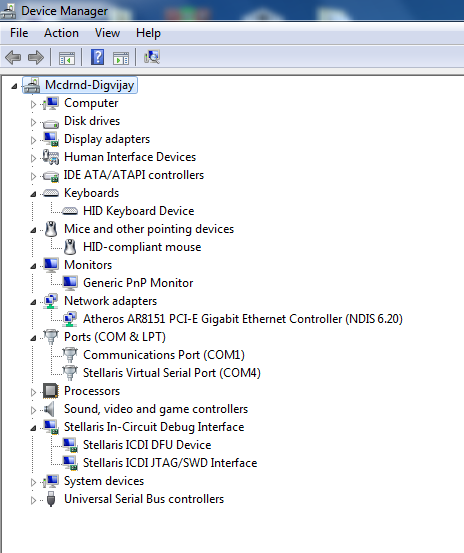The image size is (464, 553).
Task: Click the Display adapters category icon
Action: (x=51, y=139)
